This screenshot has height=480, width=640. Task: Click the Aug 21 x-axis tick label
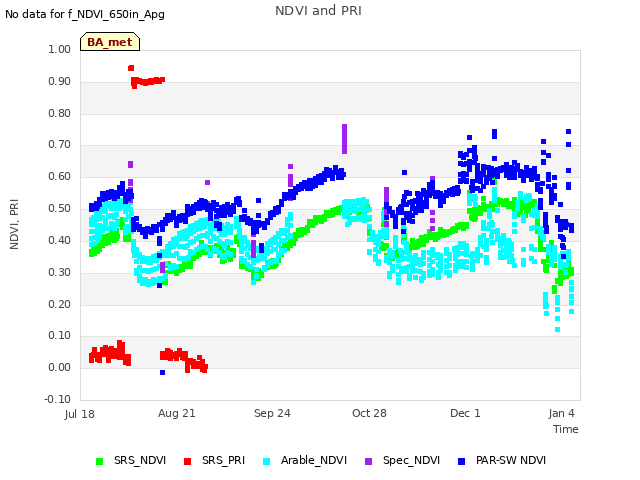(177, 413)
